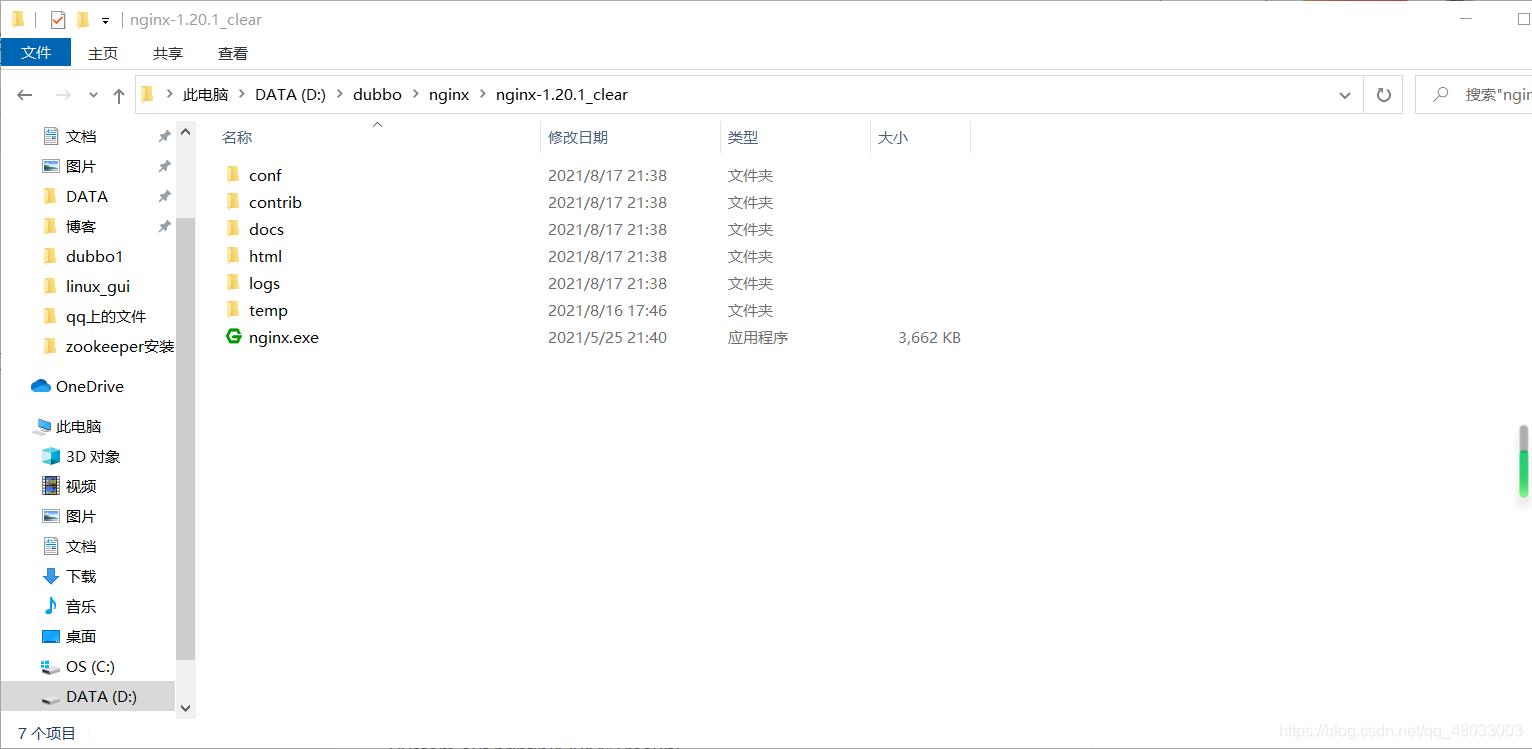
Task: Click pinned 图片 pictures icon in quick access
Action: (x=51, y=166)
